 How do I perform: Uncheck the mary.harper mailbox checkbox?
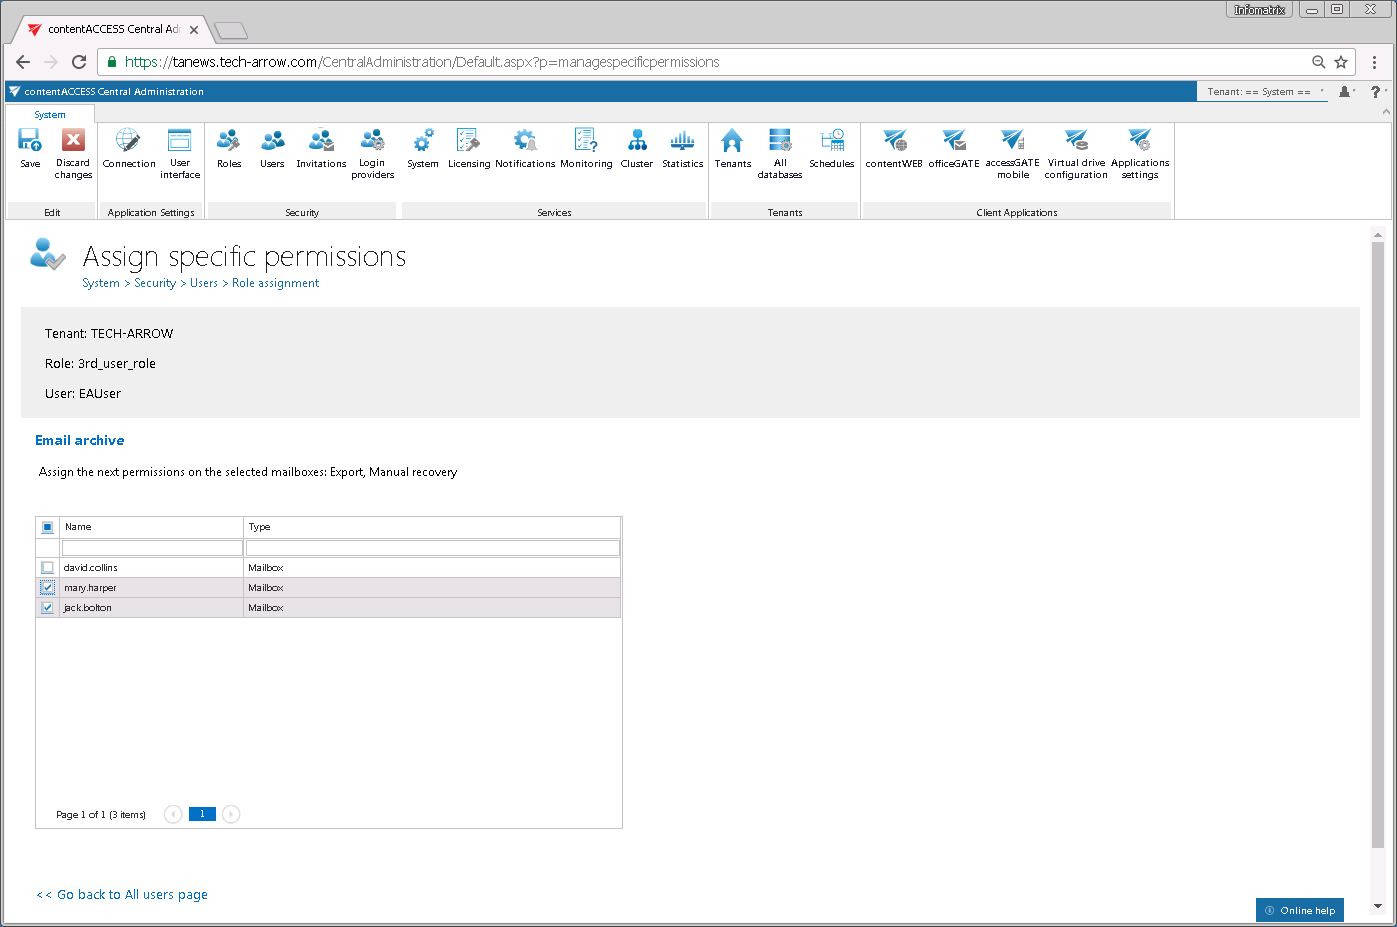point(46,587)
